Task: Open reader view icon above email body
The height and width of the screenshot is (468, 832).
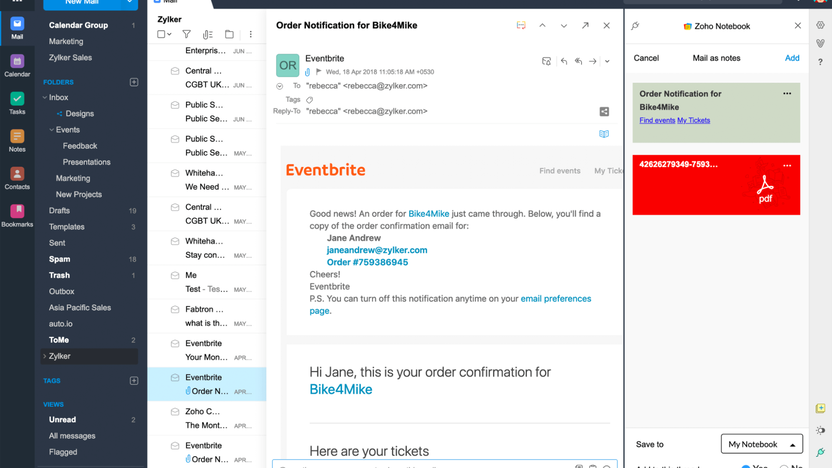Action: coord(604,134)
